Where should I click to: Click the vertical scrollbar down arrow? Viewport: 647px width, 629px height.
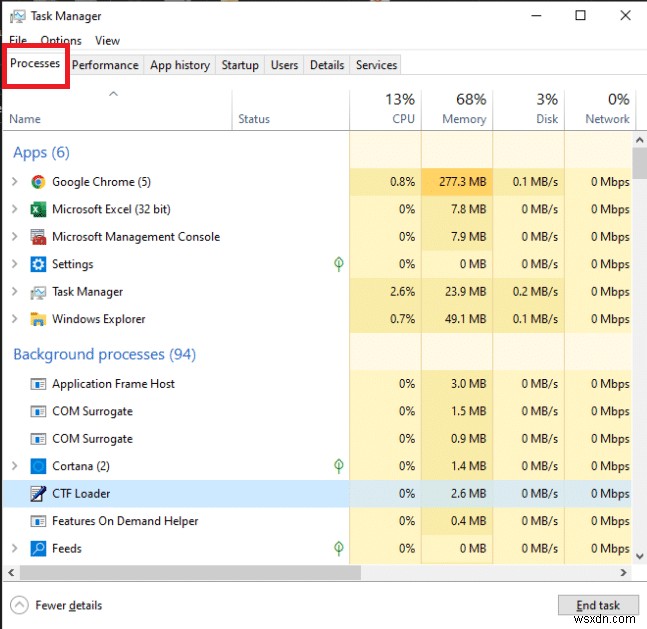pos(639,556)
